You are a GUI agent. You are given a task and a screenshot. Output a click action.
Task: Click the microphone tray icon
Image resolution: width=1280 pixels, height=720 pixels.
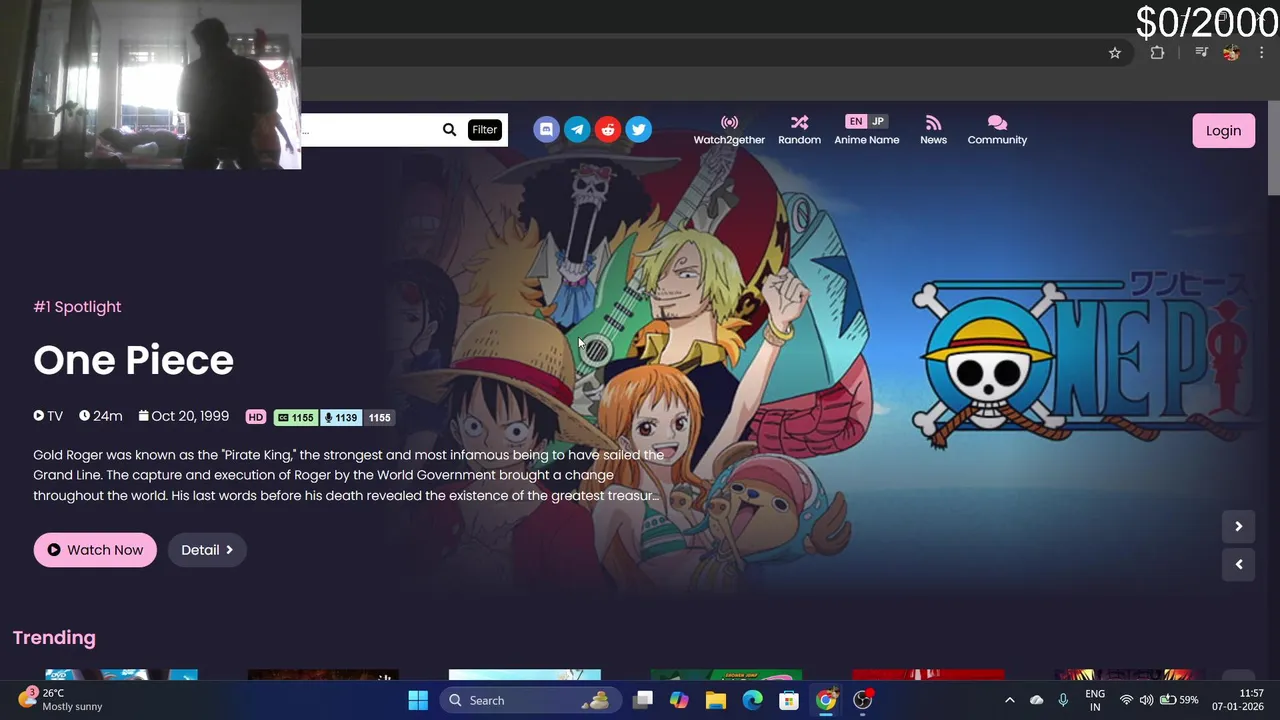[1063, 700]
